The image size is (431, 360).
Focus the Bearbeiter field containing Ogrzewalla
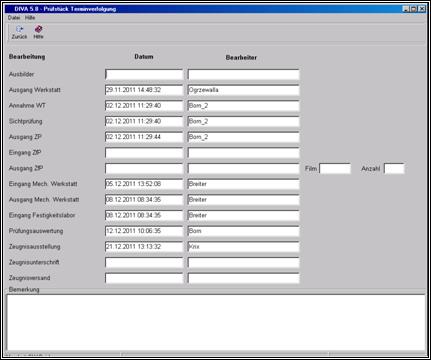click(243, 90)
